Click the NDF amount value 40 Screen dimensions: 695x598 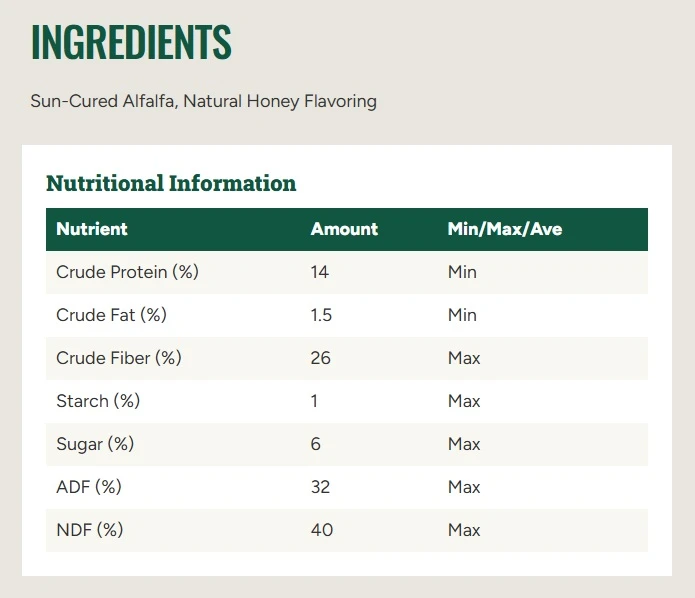pos(322,530)
